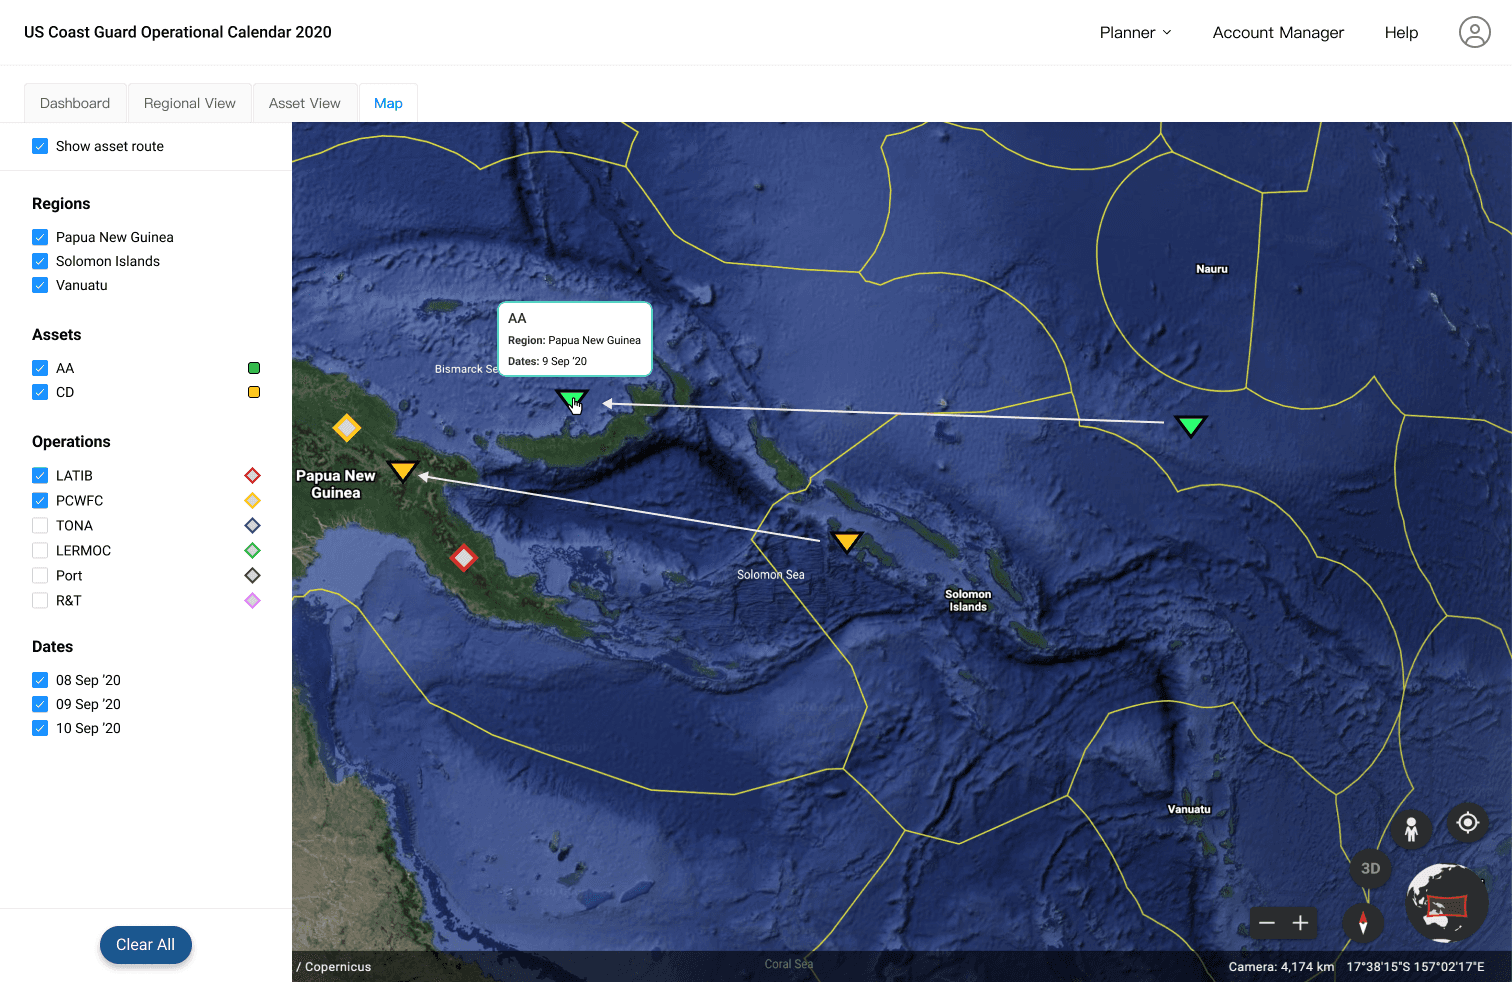Click the Solomon Sea label
Viewport: 1512px width, 982px height.
(771, 575)
